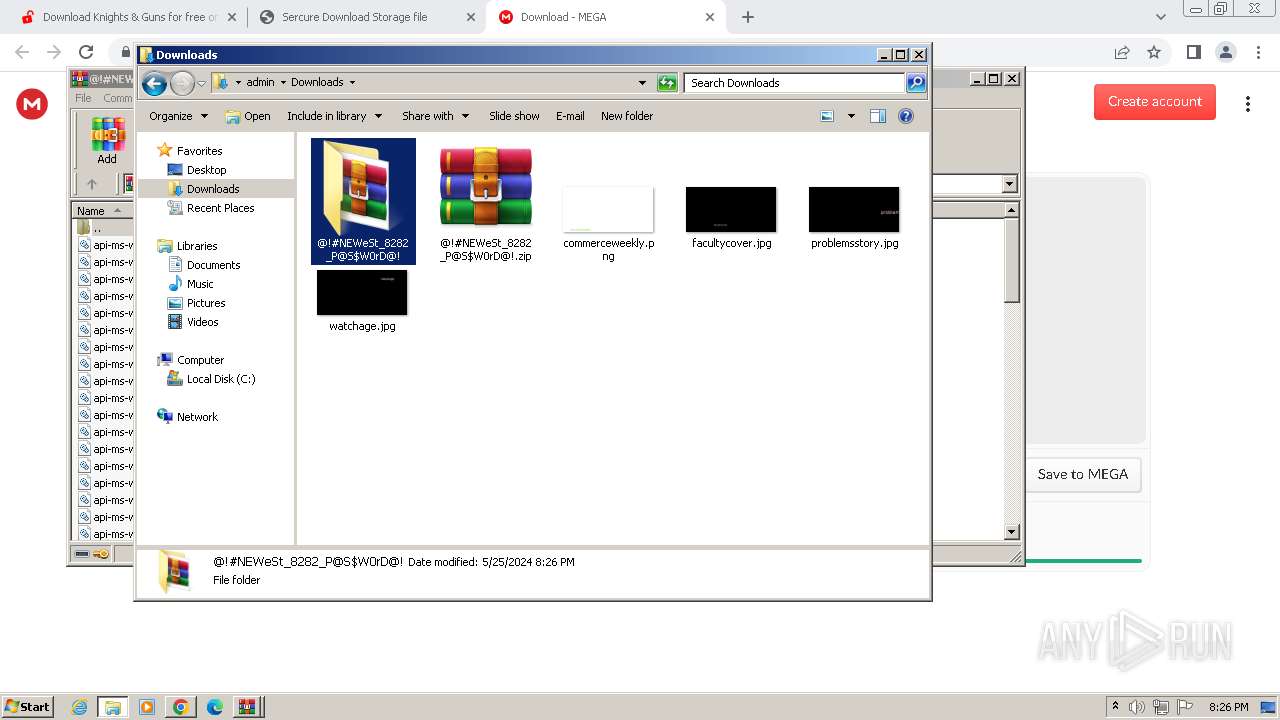Select Computer in the navigation pane
The width and height of the screenshot is (1280, 720).
(x=200, y=360)
